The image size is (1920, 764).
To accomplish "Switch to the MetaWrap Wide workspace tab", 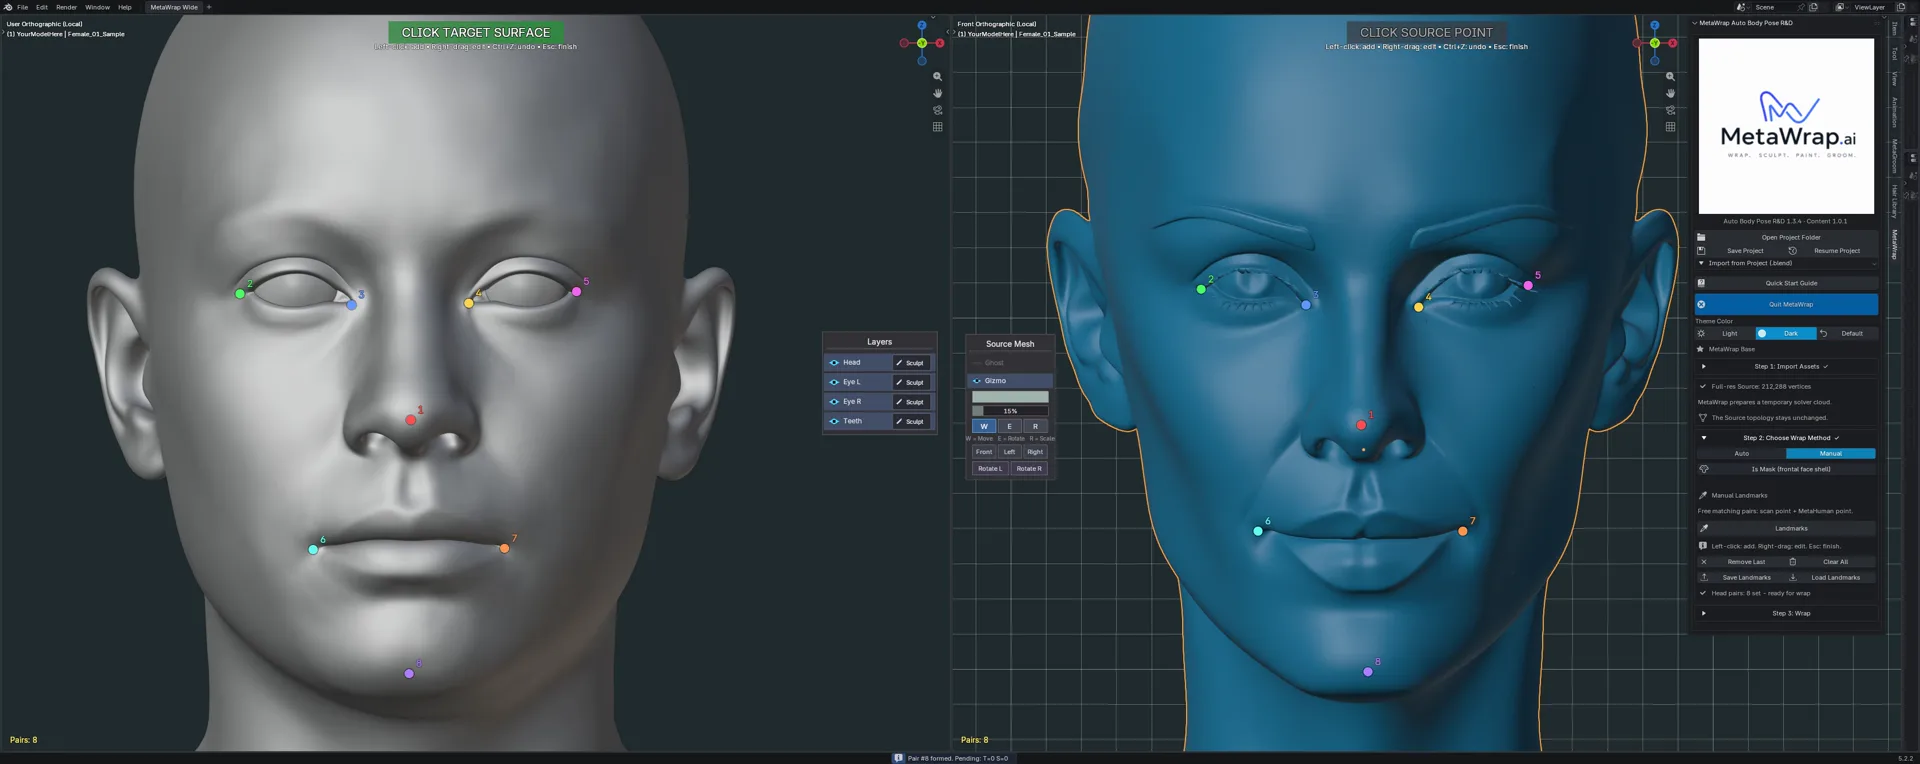I will click(x=174, y=7).
